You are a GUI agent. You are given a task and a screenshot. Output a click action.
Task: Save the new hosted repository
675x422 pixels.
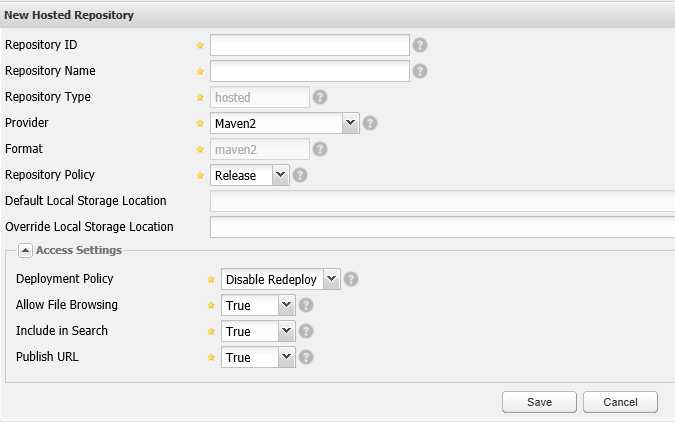(x=539, y=402)
